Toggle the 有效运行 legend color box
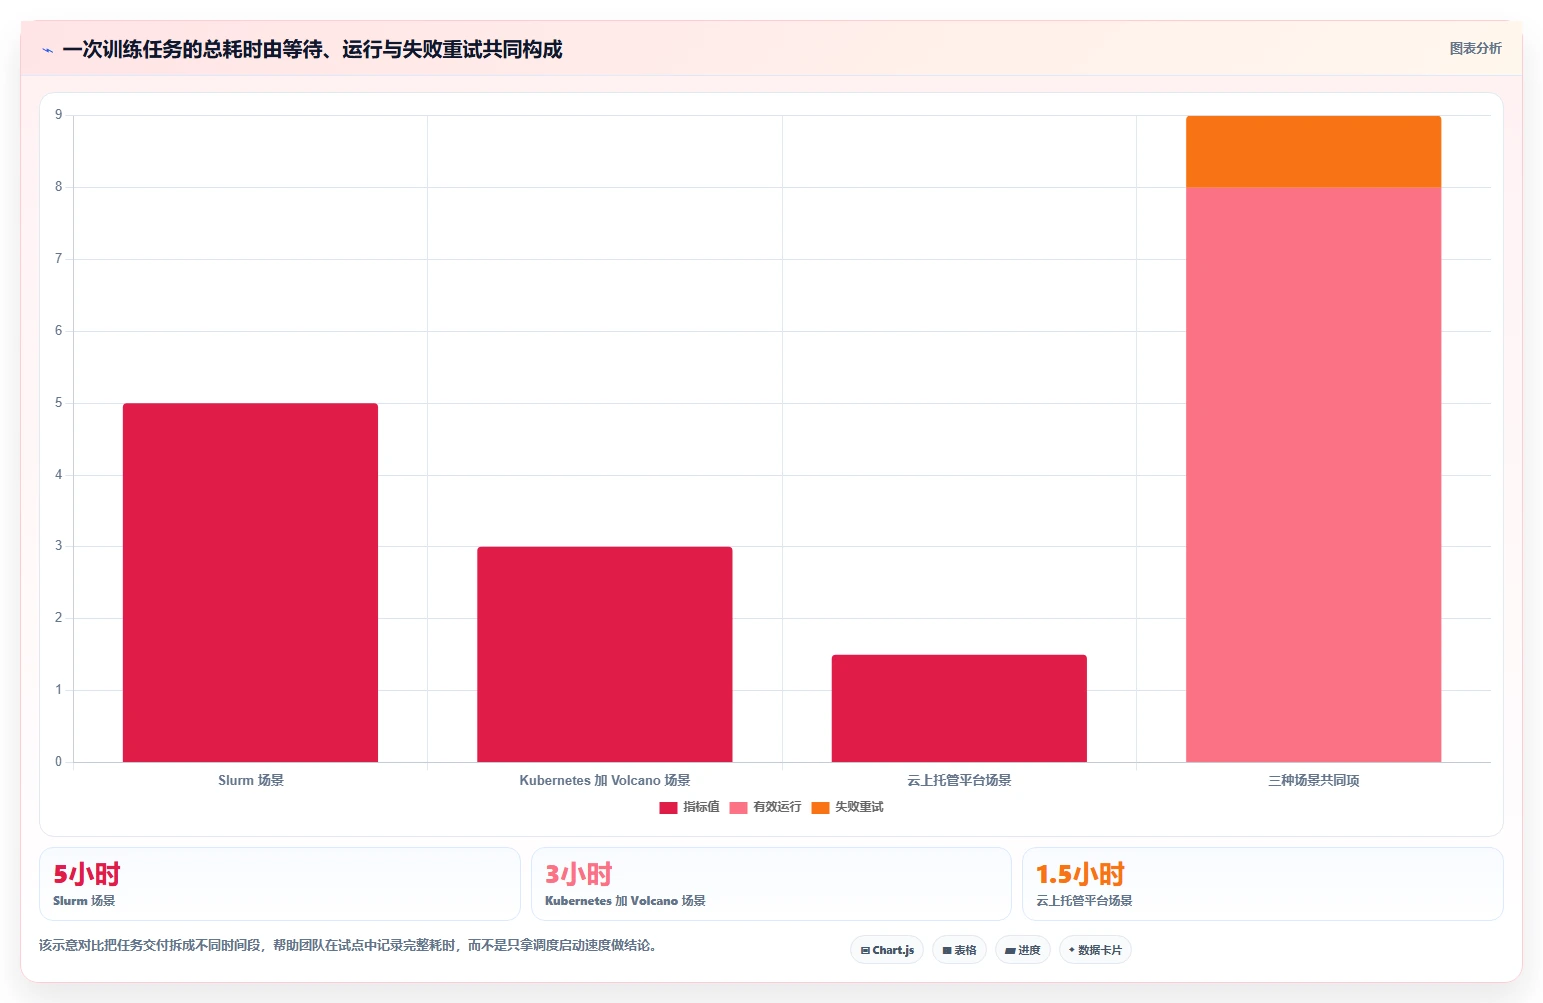 pos(738,808)
